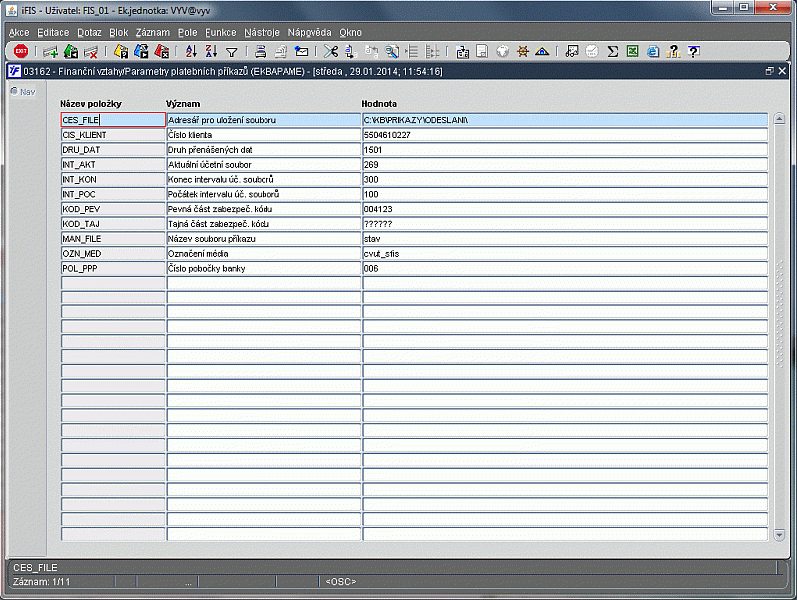797x600 pixels.
Task: Click the printer icon in toolbar
Action: click(x=260, y=51)
